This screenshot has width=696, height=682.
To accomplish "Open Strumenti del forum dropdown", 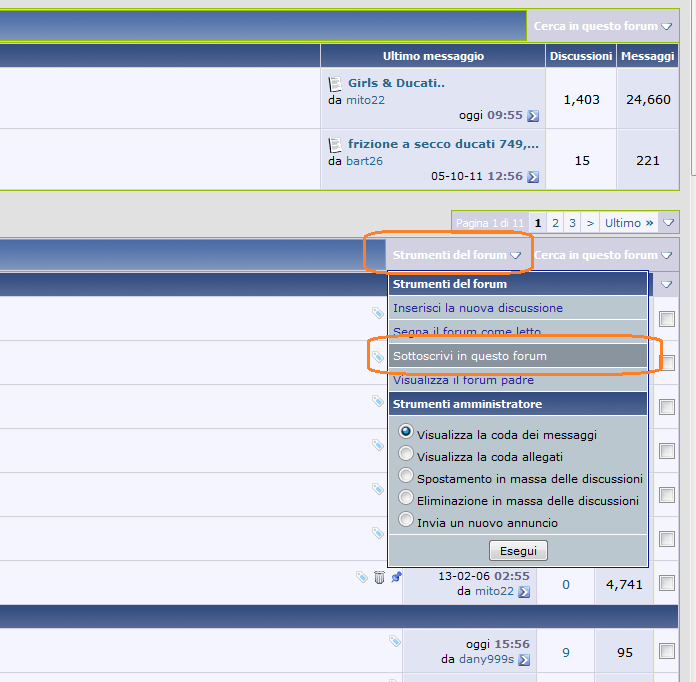I will coord(456,255).
